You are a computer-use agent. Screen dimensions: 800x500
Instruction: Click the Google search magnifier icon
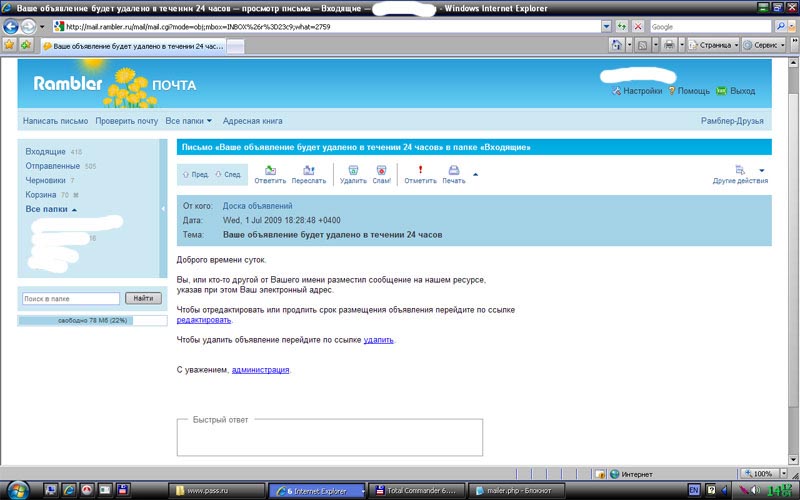point(780,27)
